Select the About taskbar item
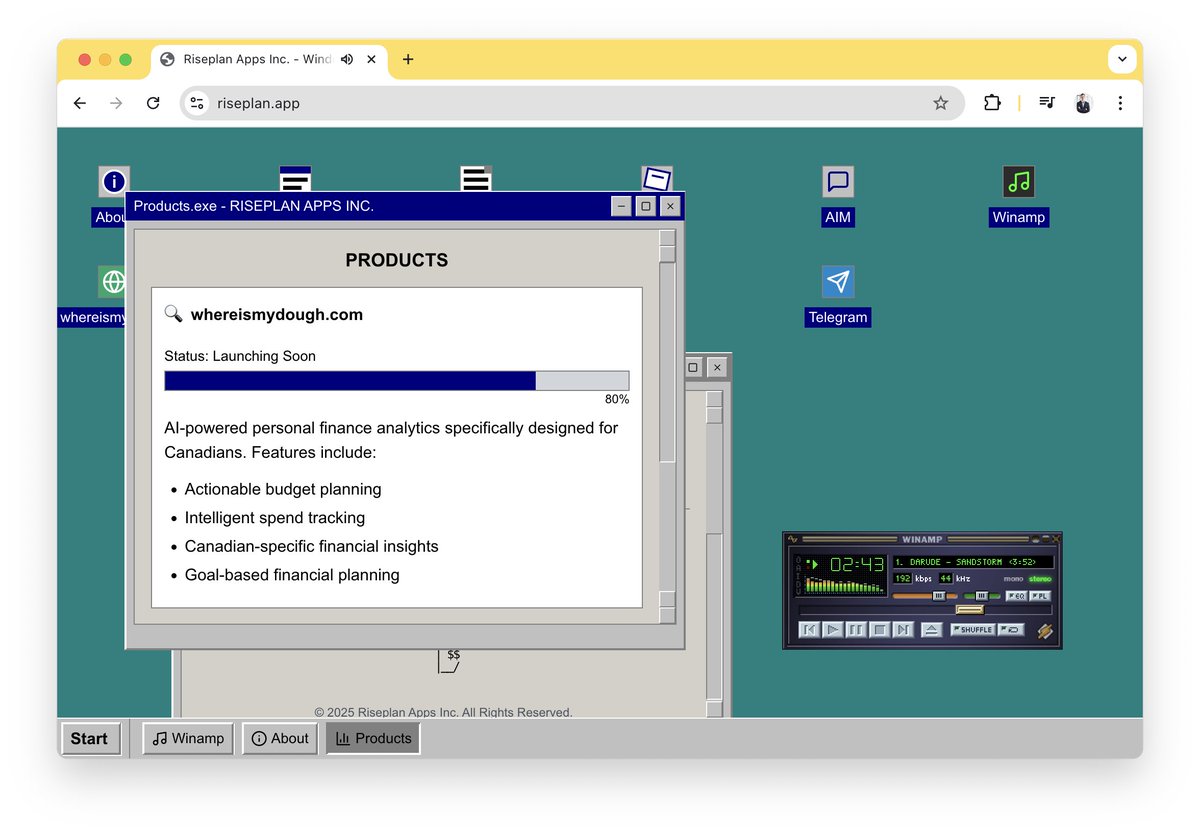The image size is (1200, 834). pyautogui.click(x=280, y=738)
